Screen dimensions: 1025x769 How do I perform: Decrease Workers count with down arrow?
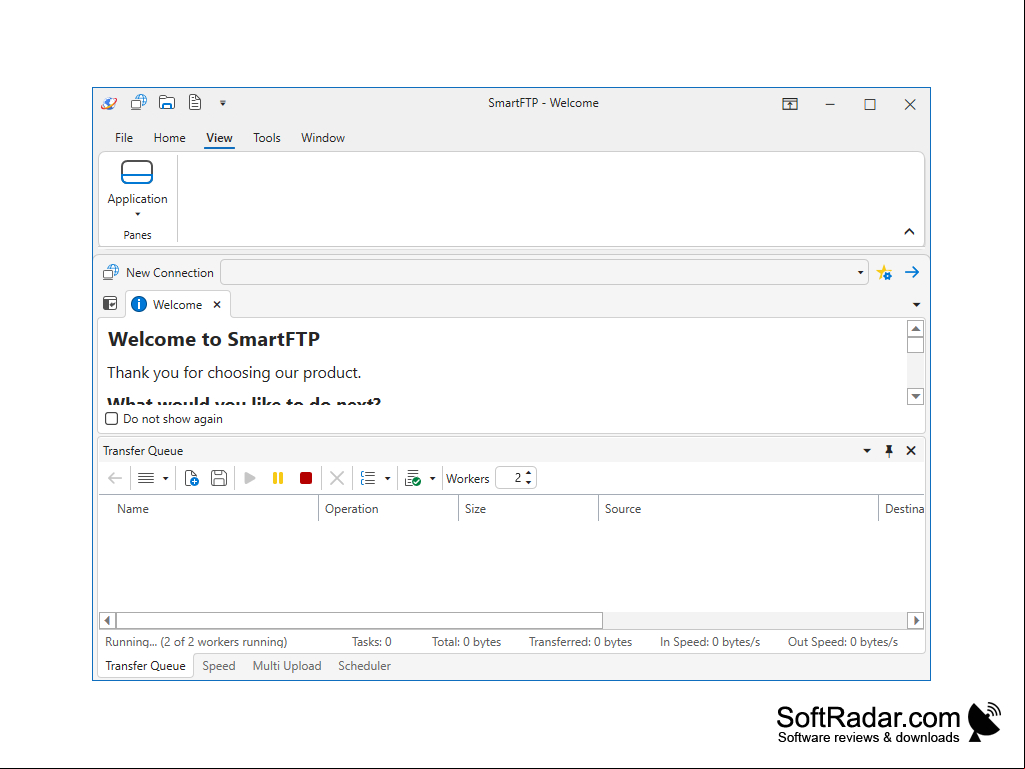click(x=528, y=483)
